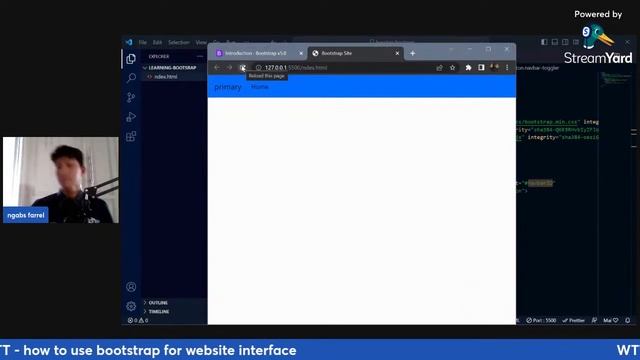Close the Bootstrap Site tab
Screen dimensions: 640x360
[397, 53]
